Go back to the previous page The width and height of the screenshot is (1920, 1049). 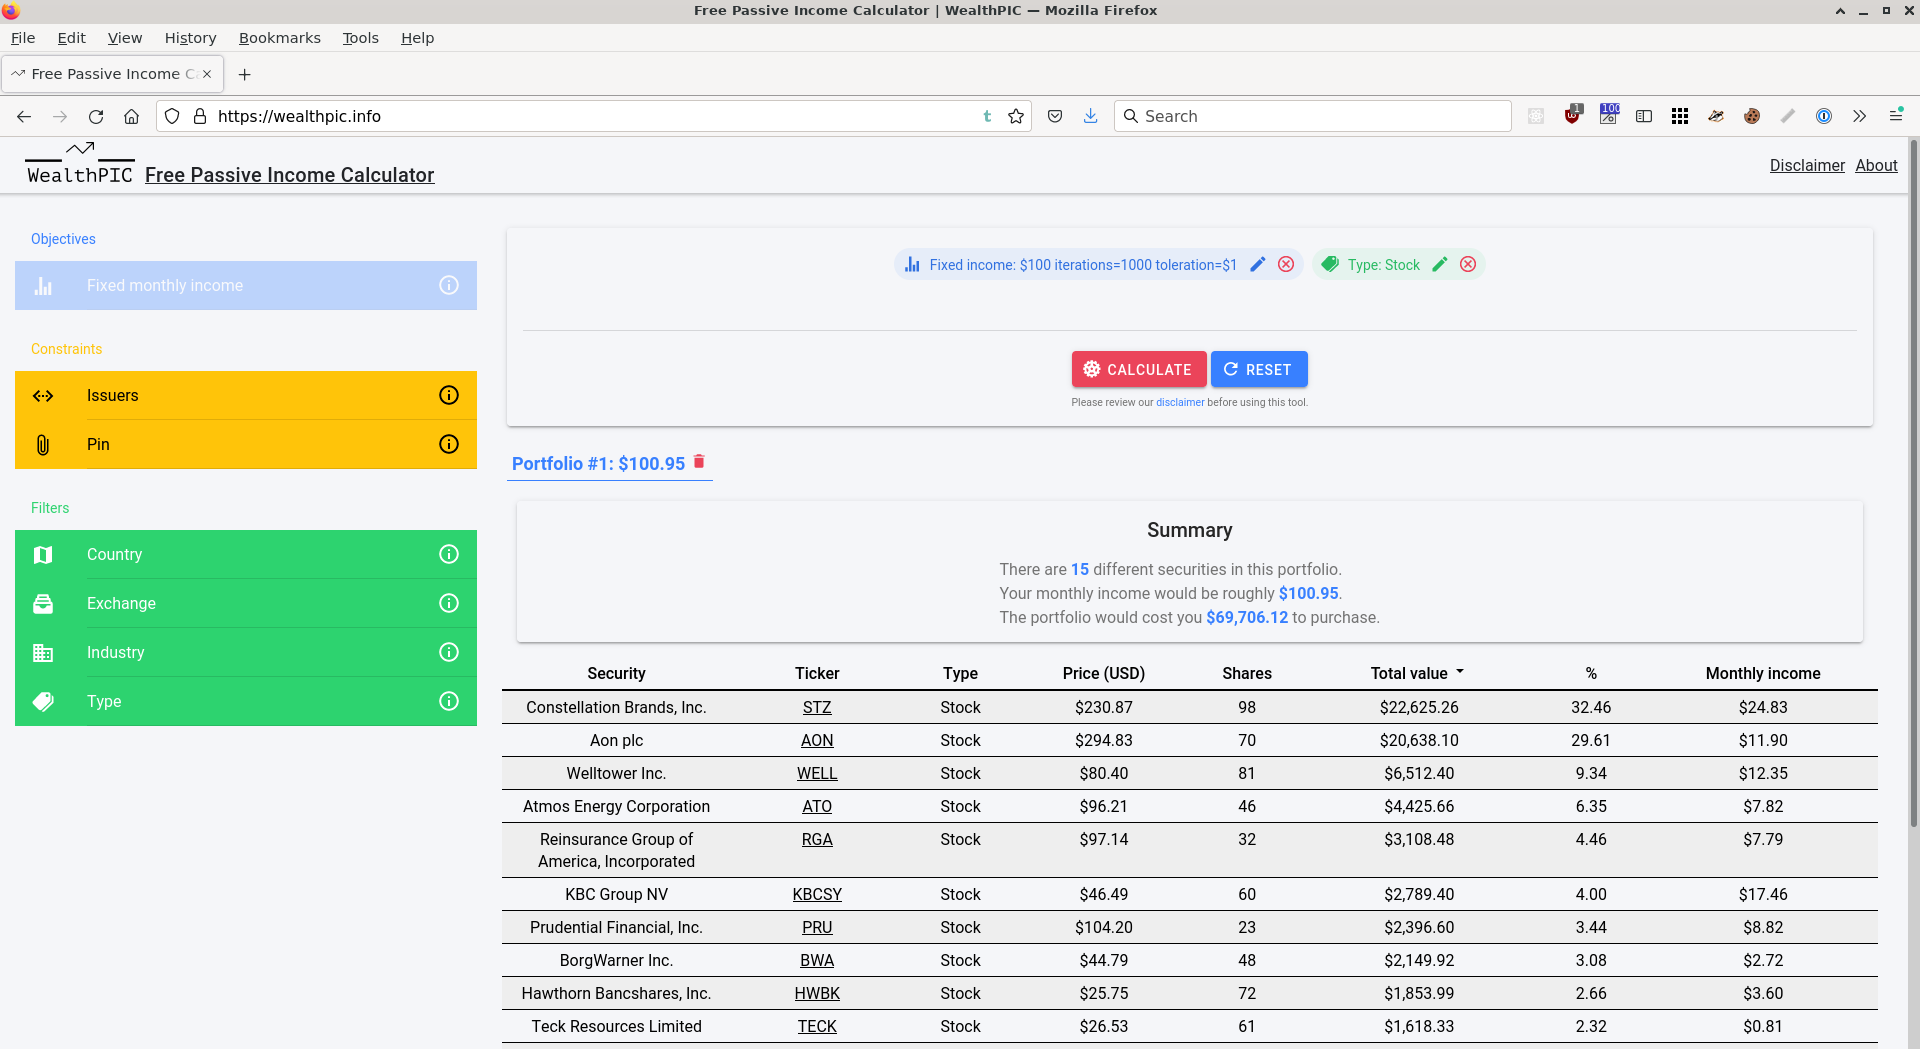[x=24, y=116]
